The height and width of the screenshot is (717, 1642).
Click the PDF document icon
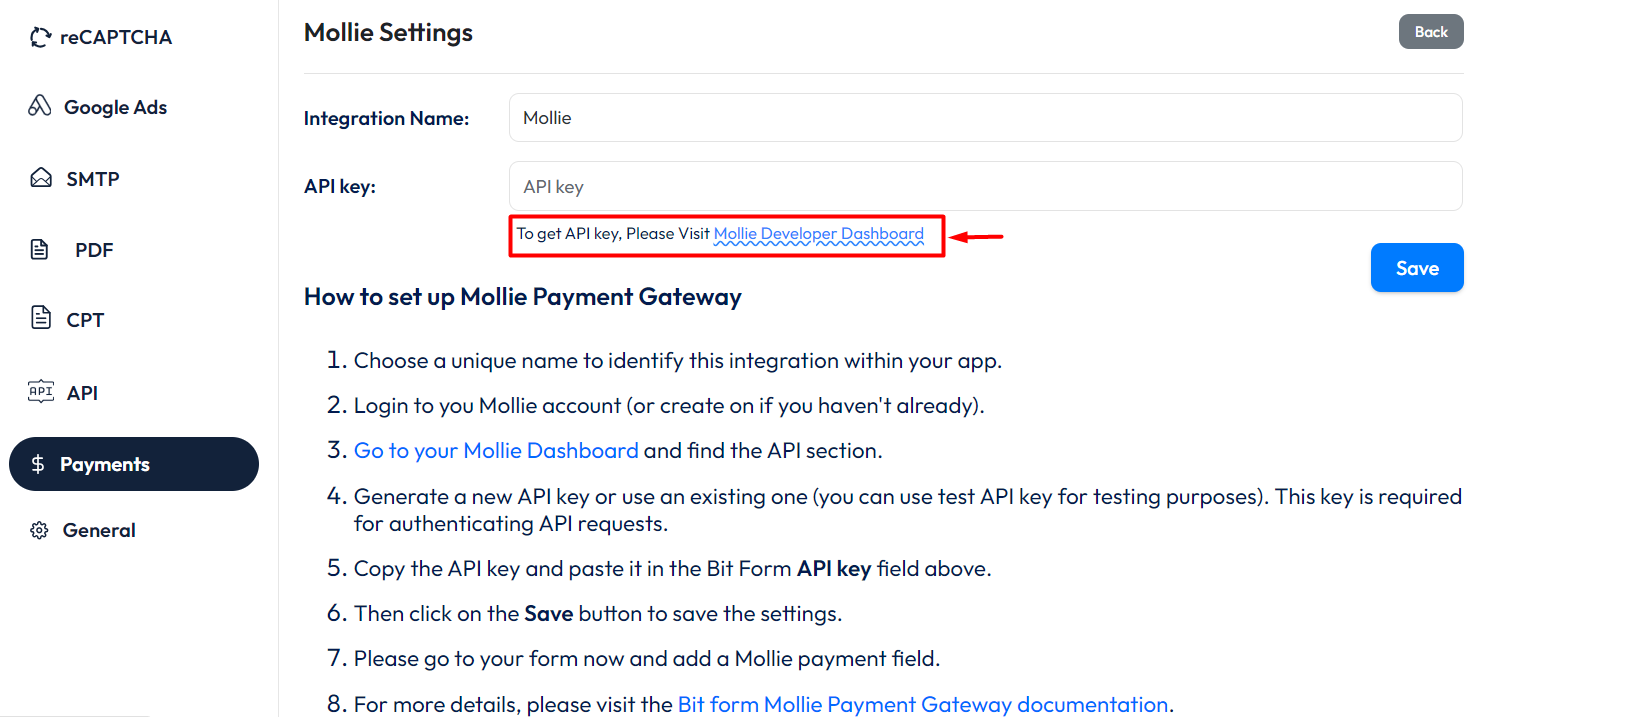tap(40, 249)
